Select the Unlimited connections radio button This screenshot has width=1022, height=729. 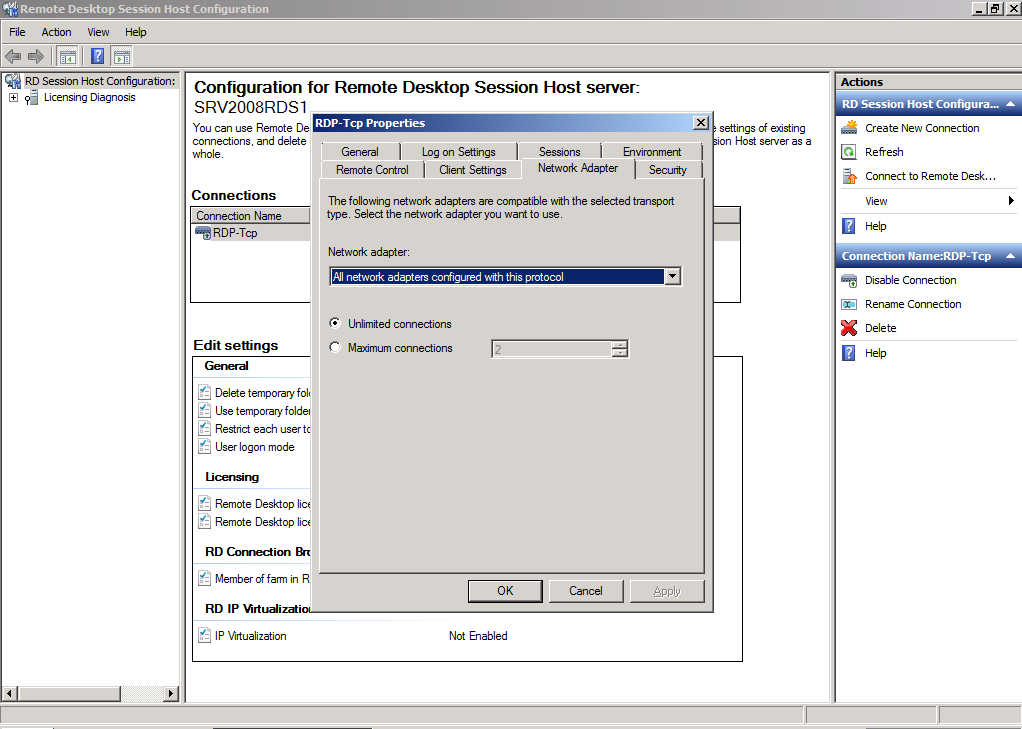click(x=335, y=323)
